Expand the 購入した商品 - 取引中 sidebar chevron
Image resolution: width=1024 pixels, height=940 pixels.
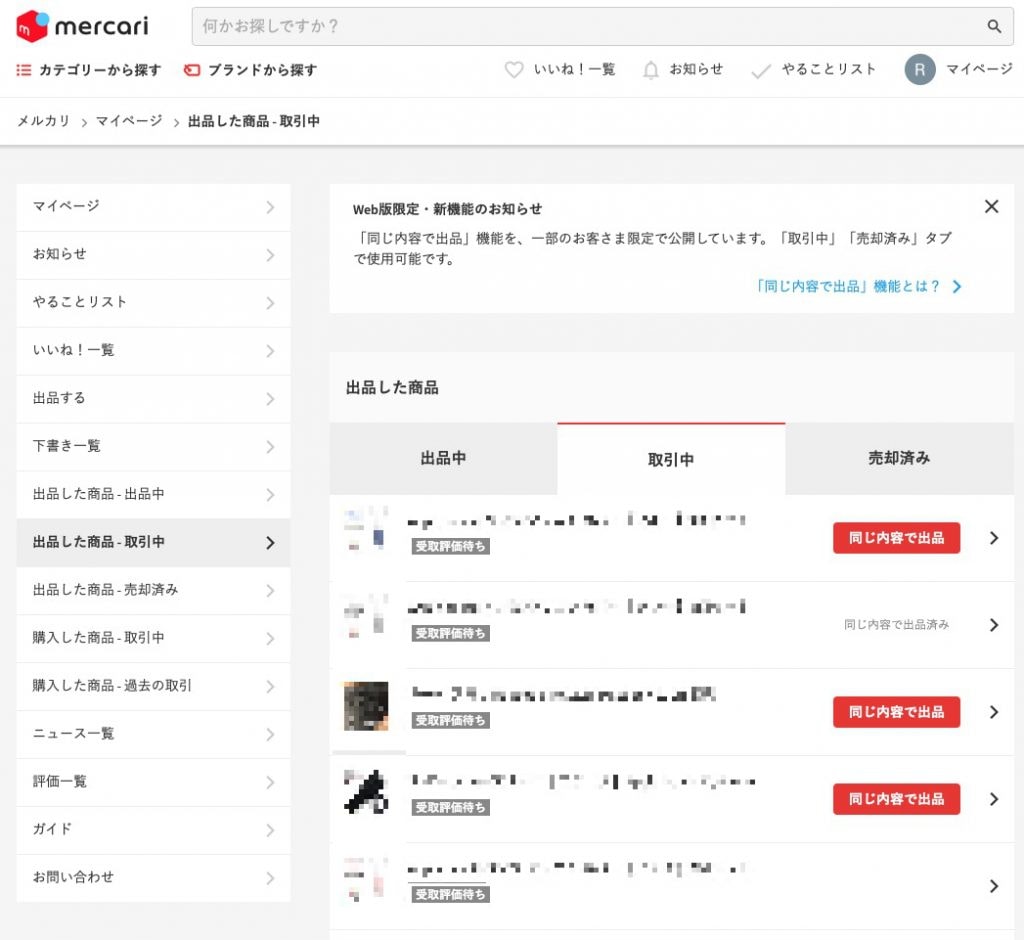click(270, 638)
